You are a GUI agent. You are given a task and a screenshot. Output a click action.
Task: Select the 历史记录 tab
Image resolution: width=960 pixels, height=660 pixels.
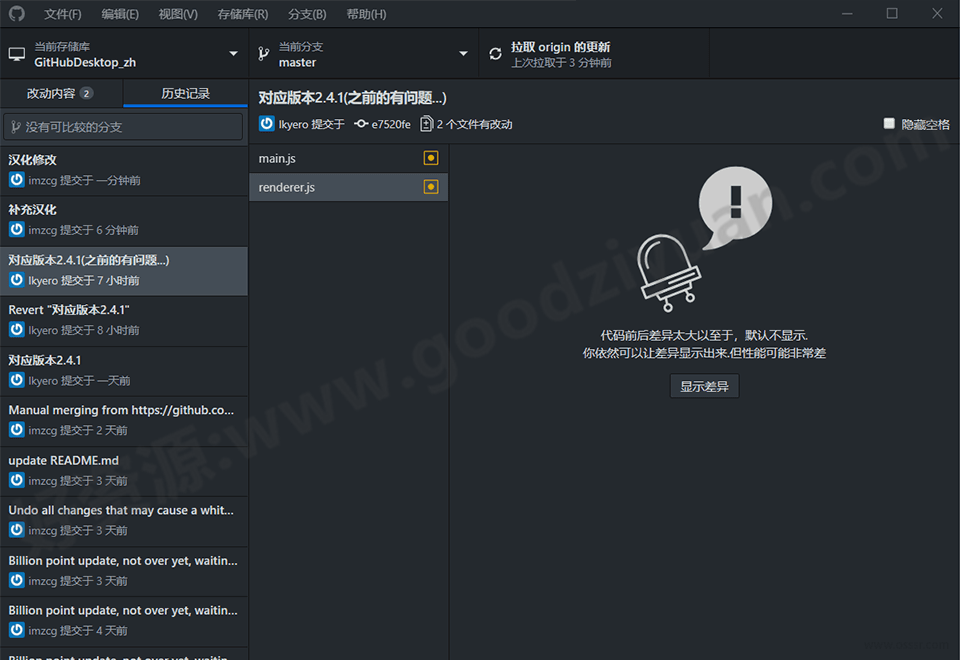click(x=184, y=93)
